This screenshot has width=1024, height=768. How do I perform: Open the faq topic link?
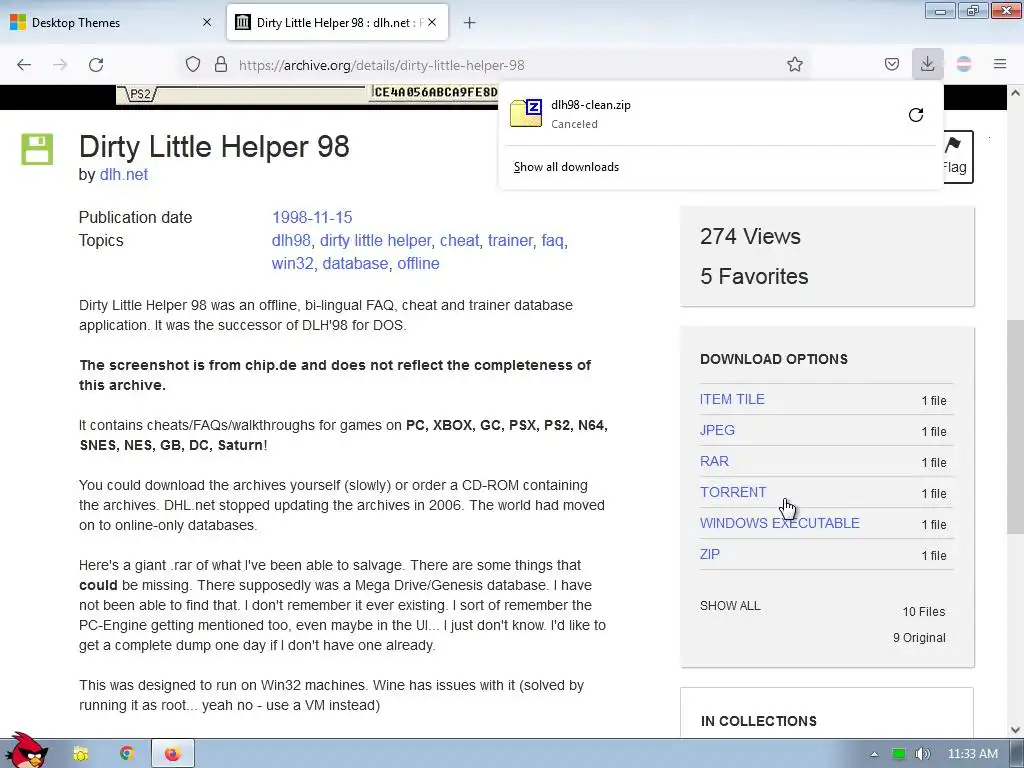[552, 240]
